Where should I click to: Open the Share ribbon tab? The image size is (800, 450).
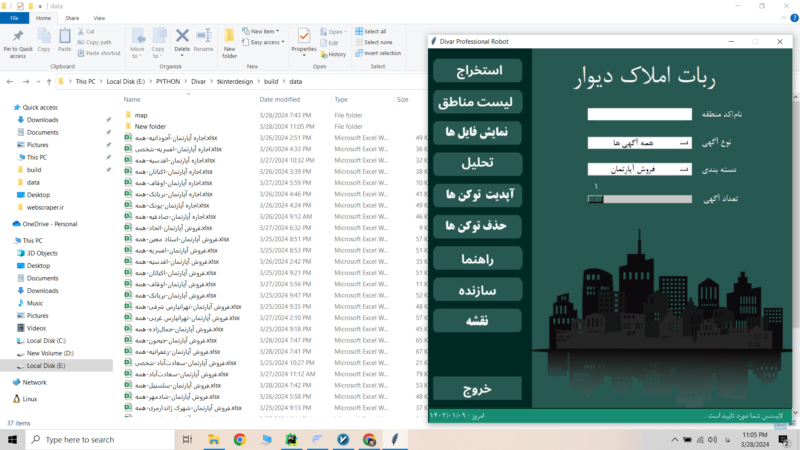coord(72,18)
